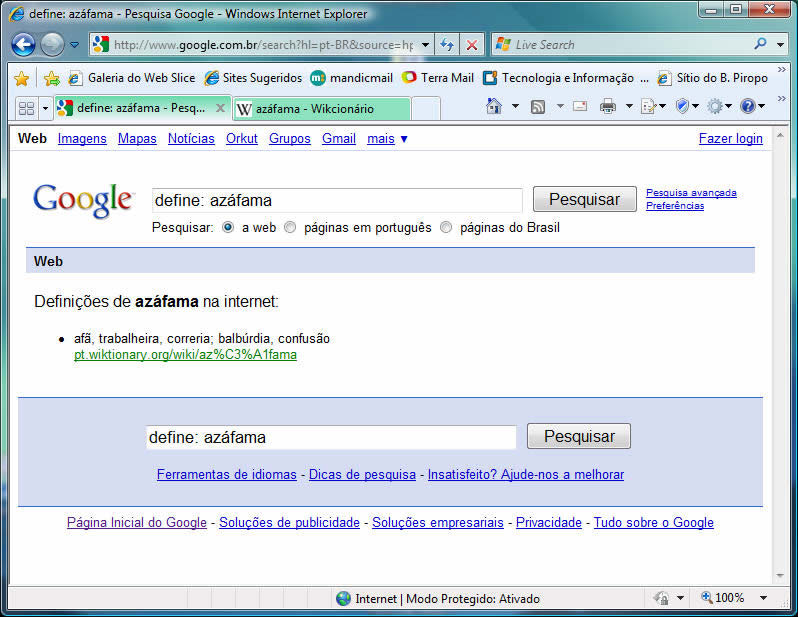Click the bottom Pesquisar button
Image resolution: width=798 pixels, height=617 pixels.
(579, 436)
